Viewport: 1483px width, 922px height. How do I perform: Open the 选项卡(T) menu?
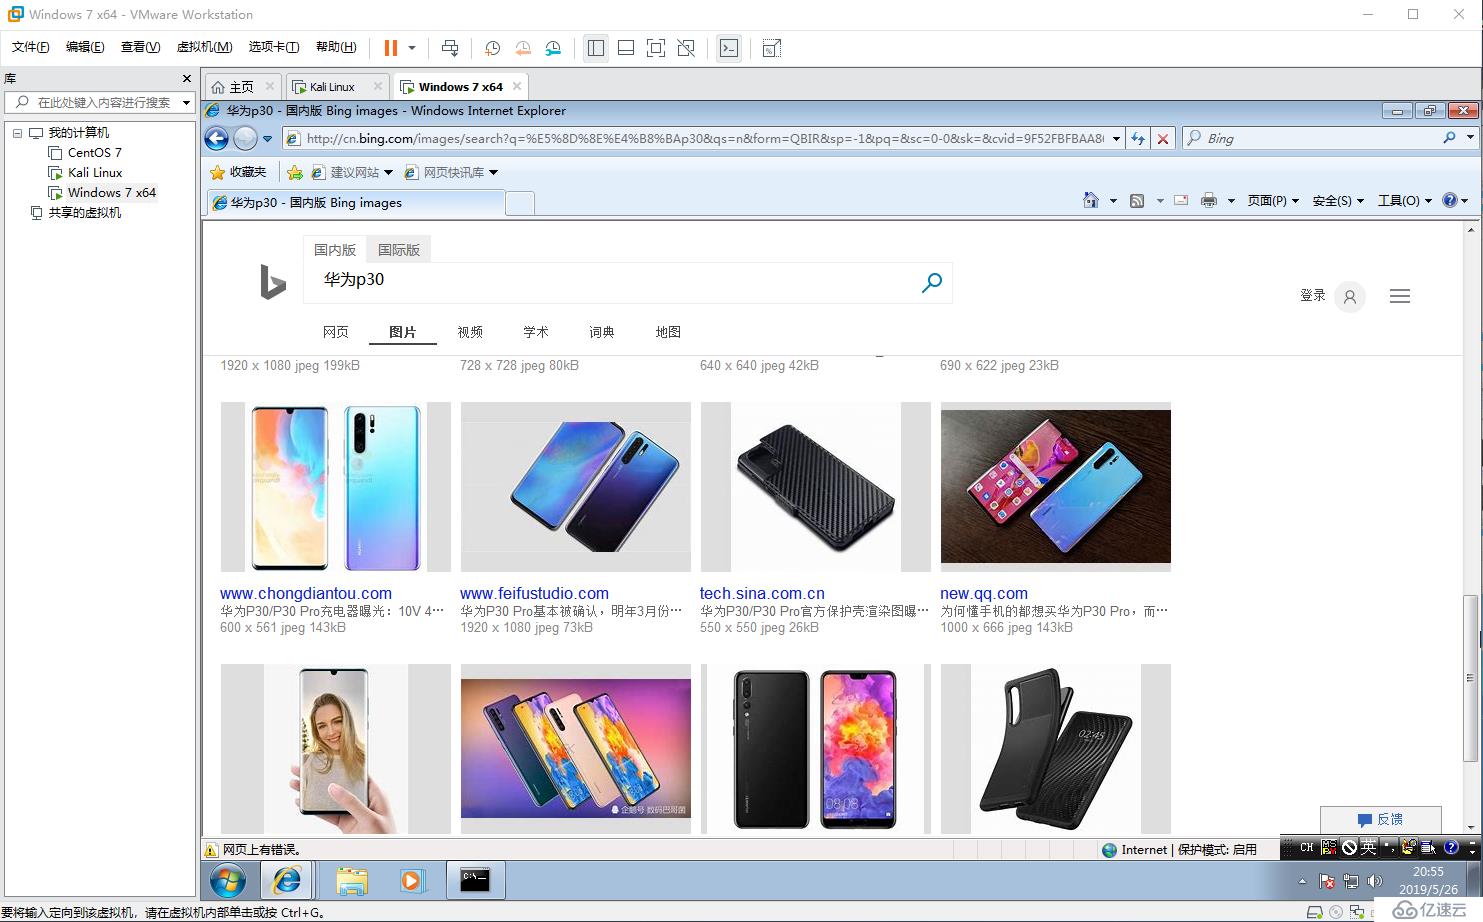tap(274, 47)
